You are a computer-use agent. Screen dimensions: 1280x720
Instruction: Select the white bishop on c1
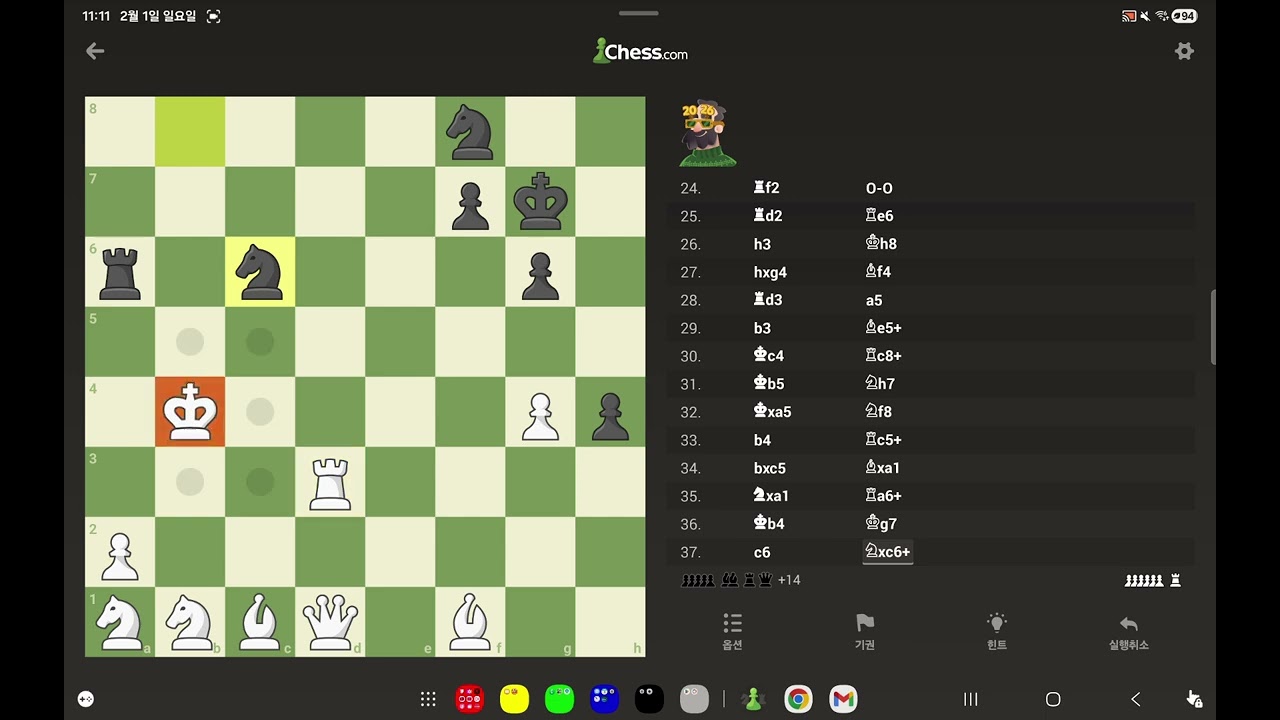pyautogui.click(x=260, y=621)
